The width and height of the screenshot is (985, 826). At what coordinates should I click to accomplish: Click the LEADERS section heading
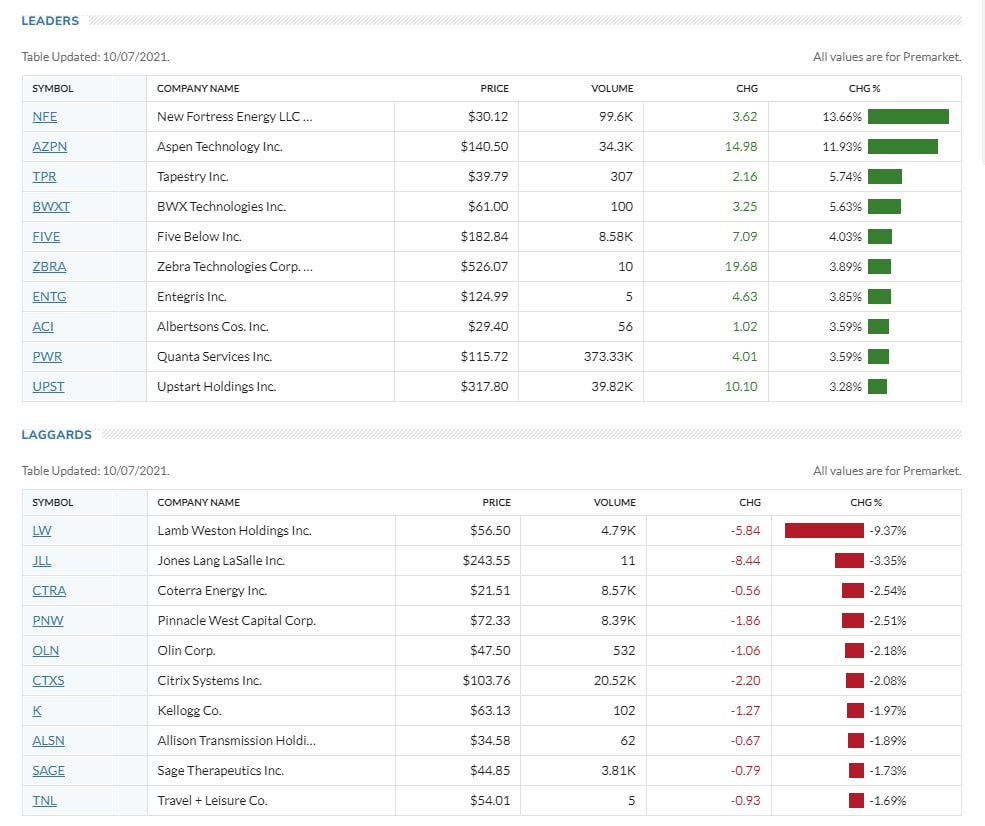click(x=50, y=21)
